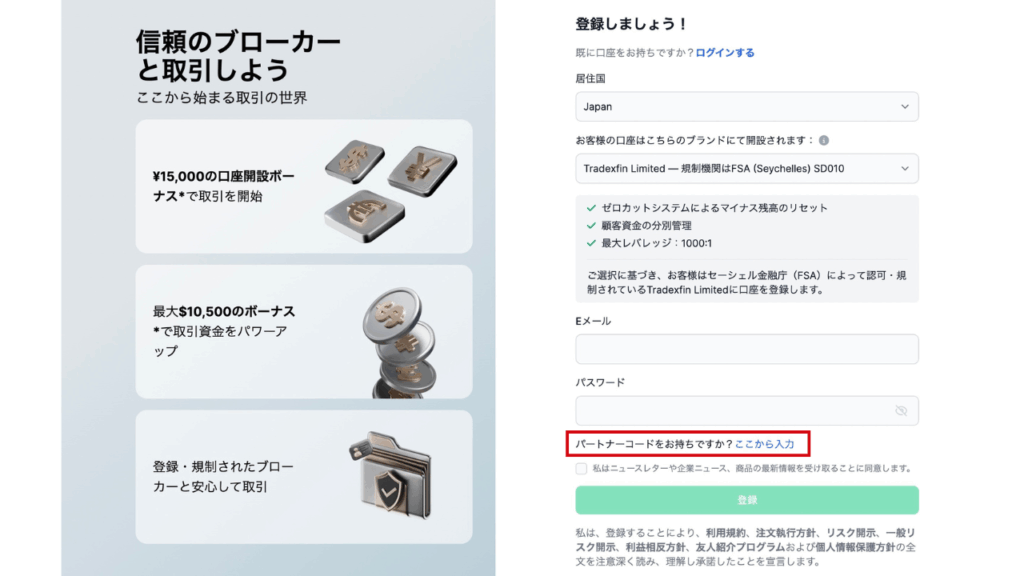
Task: Click the info icon beside brand label
Action: (824, 140)
